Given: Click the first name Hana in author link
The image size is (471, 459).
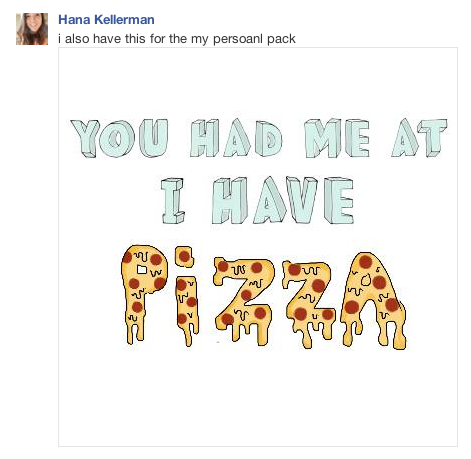Looking at the screenshot, I should (74, 20).
